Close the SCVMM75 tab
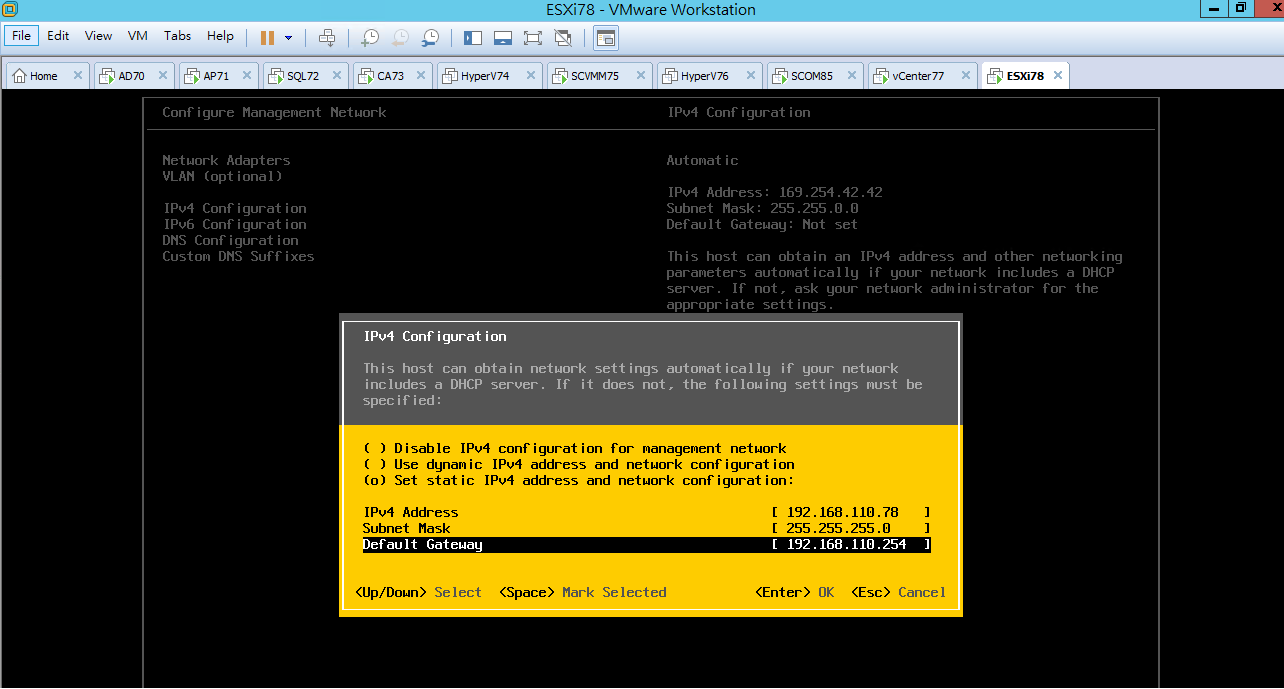The image size is (1284, 689). (640, 76)
